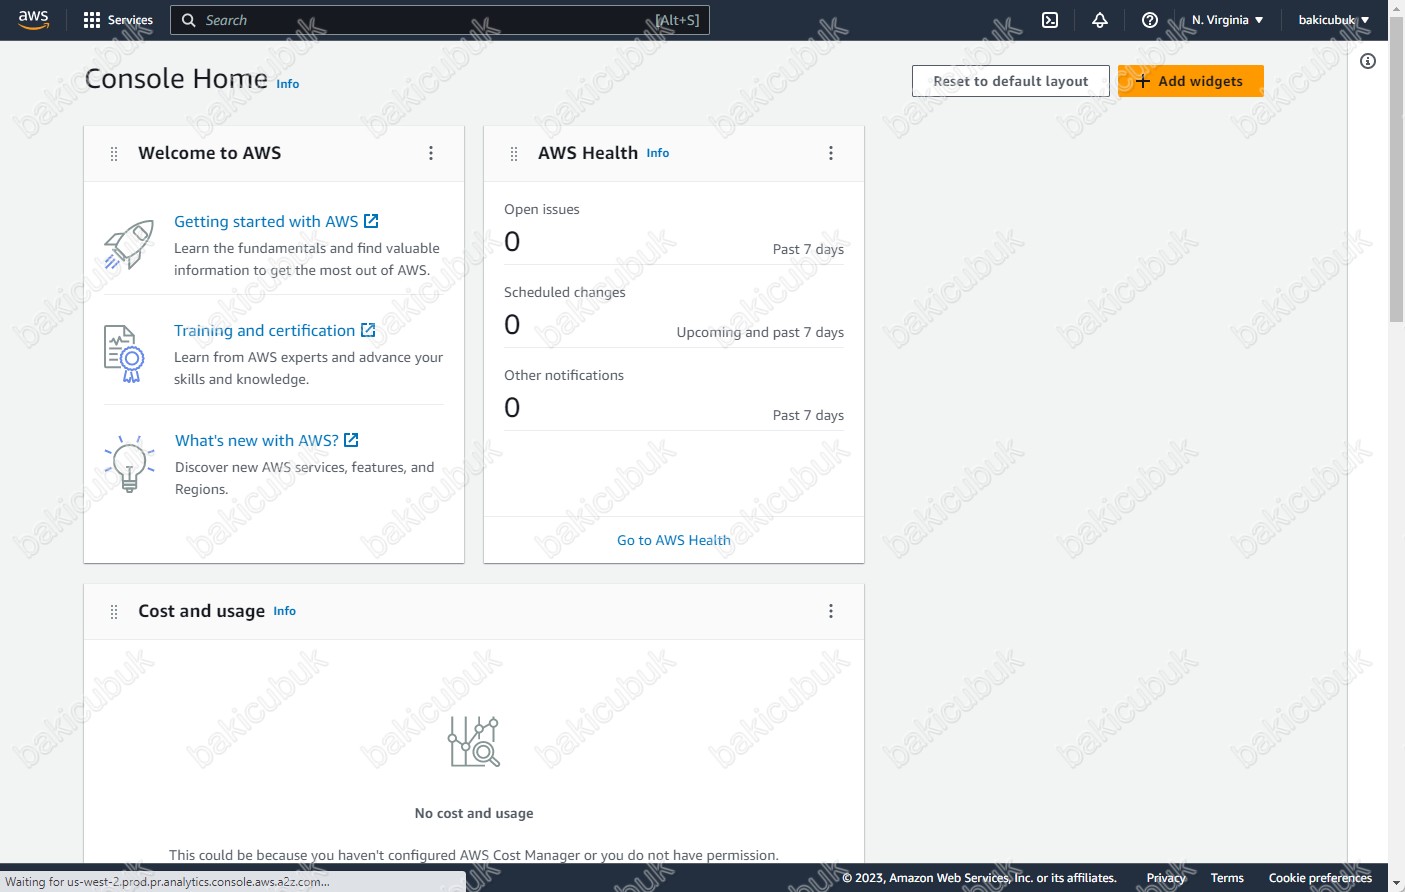The image size is (1405, 892).
Task: Click Reset to default layout button
Action: coord(1010,81)
